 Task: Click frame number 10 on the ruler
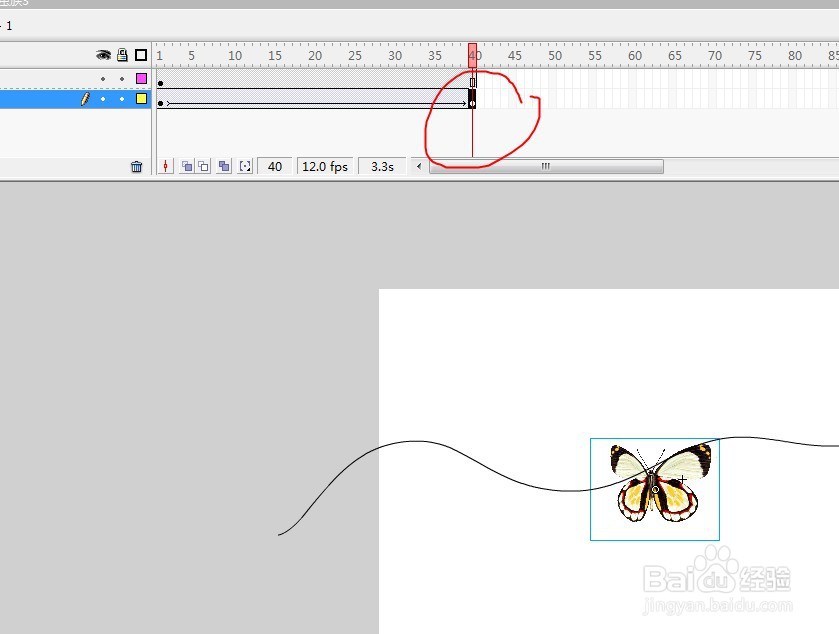[x=235, y=56]
